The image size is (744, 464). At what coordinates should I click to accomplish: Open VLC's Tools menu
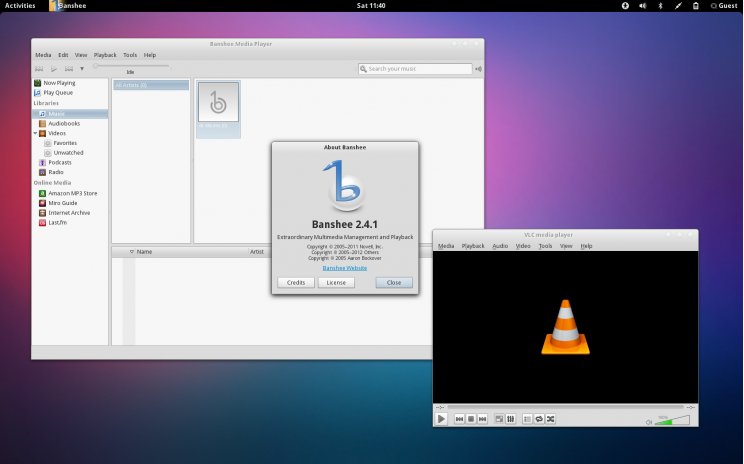(x=545, y=246)
